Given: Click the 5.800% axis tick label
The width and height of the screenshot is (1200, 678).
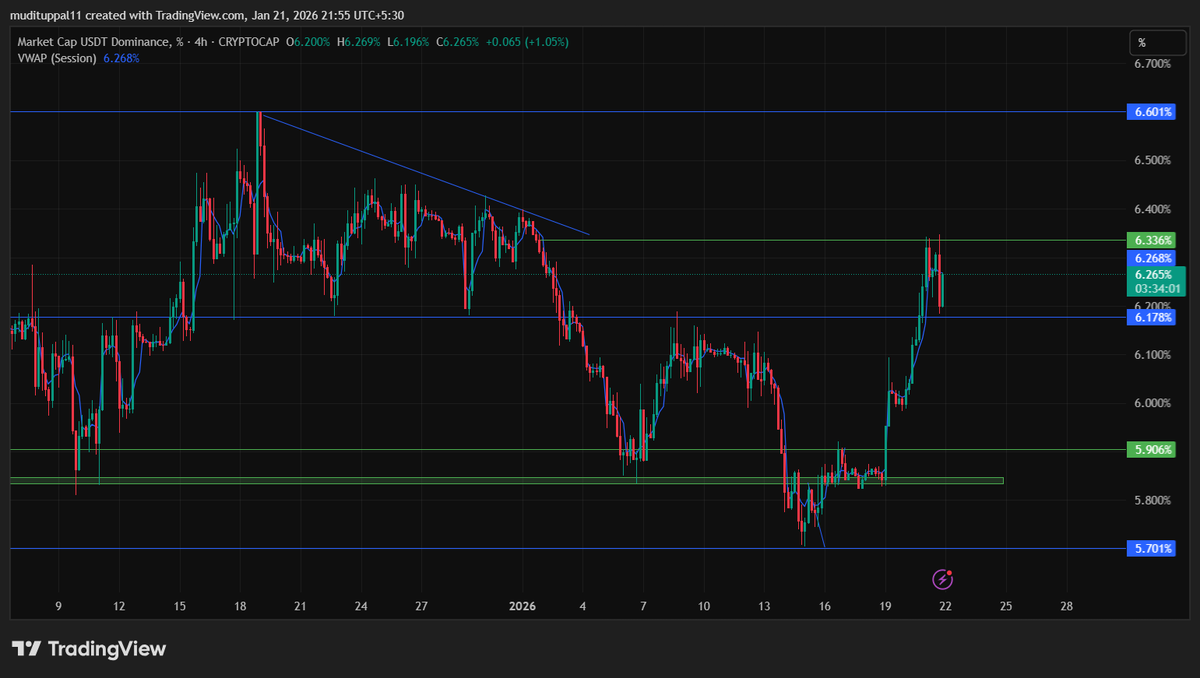Looking at the screenshot, I should [x=1152, y=500].
